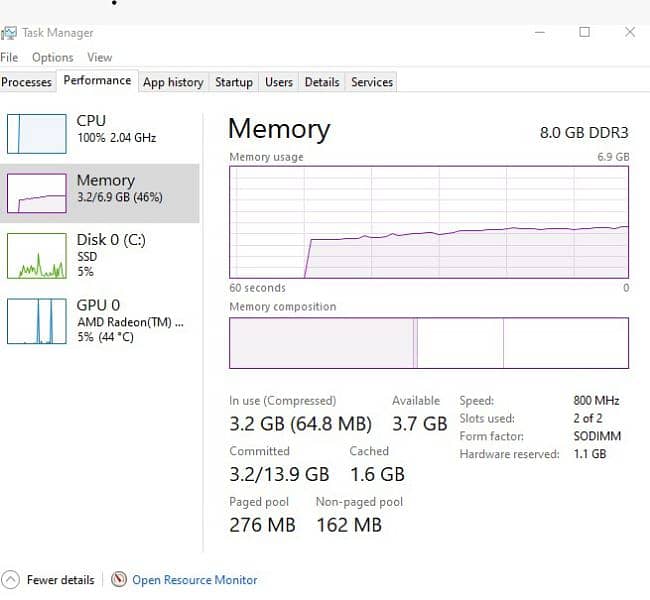Click the Task Manager title bar icon
This screenshot has height=600, width=650.
[9, 32]
